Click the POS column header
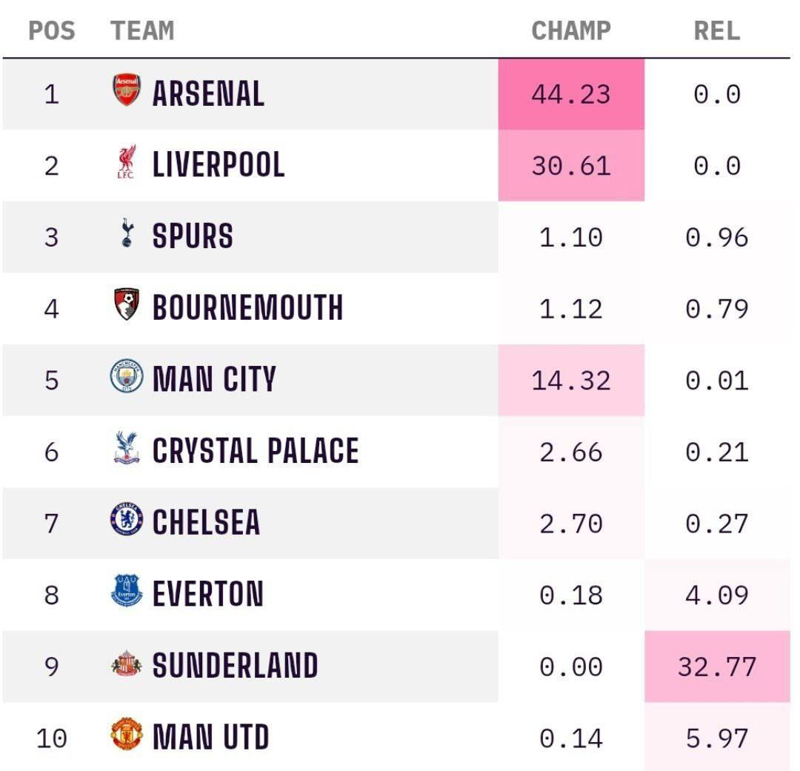This screenshot has width=800, height=771. pyautogui.click(x=51, y=31)
